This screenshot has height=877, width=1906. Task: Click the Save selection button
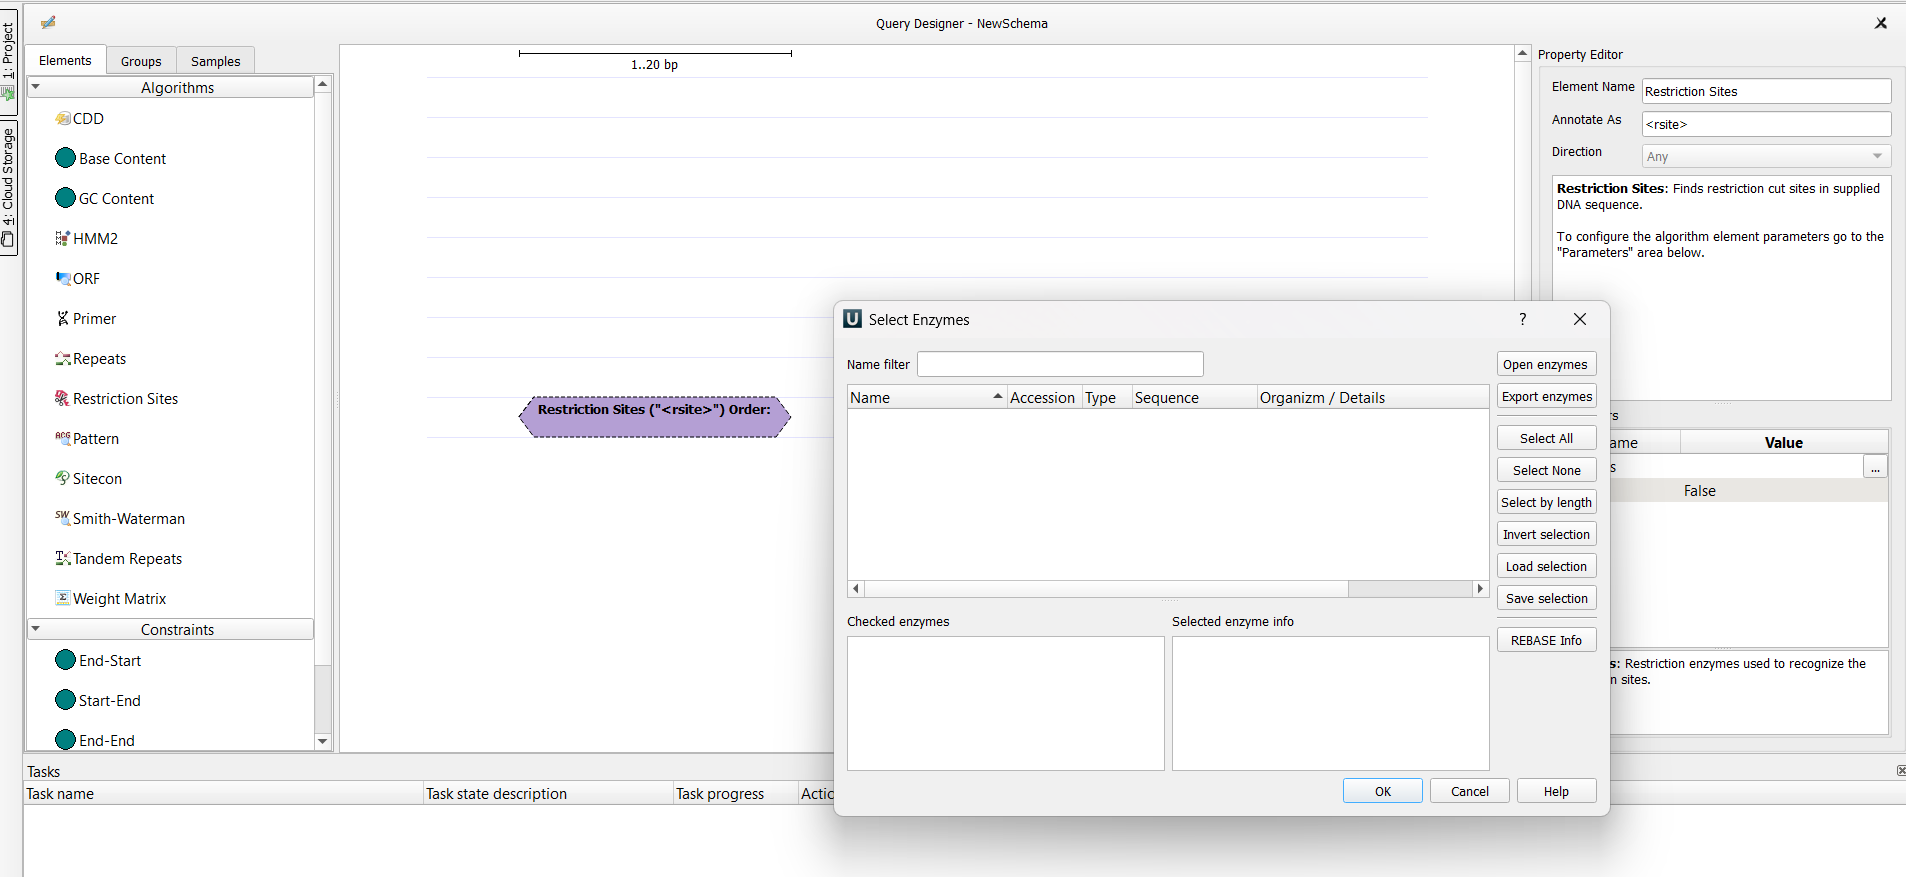[1546, 598]
